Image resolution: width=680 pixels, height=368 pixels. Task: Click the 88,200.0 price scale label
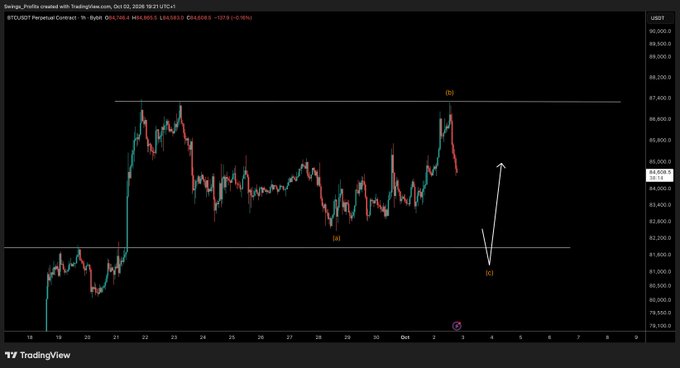click(x=660, y=78)
